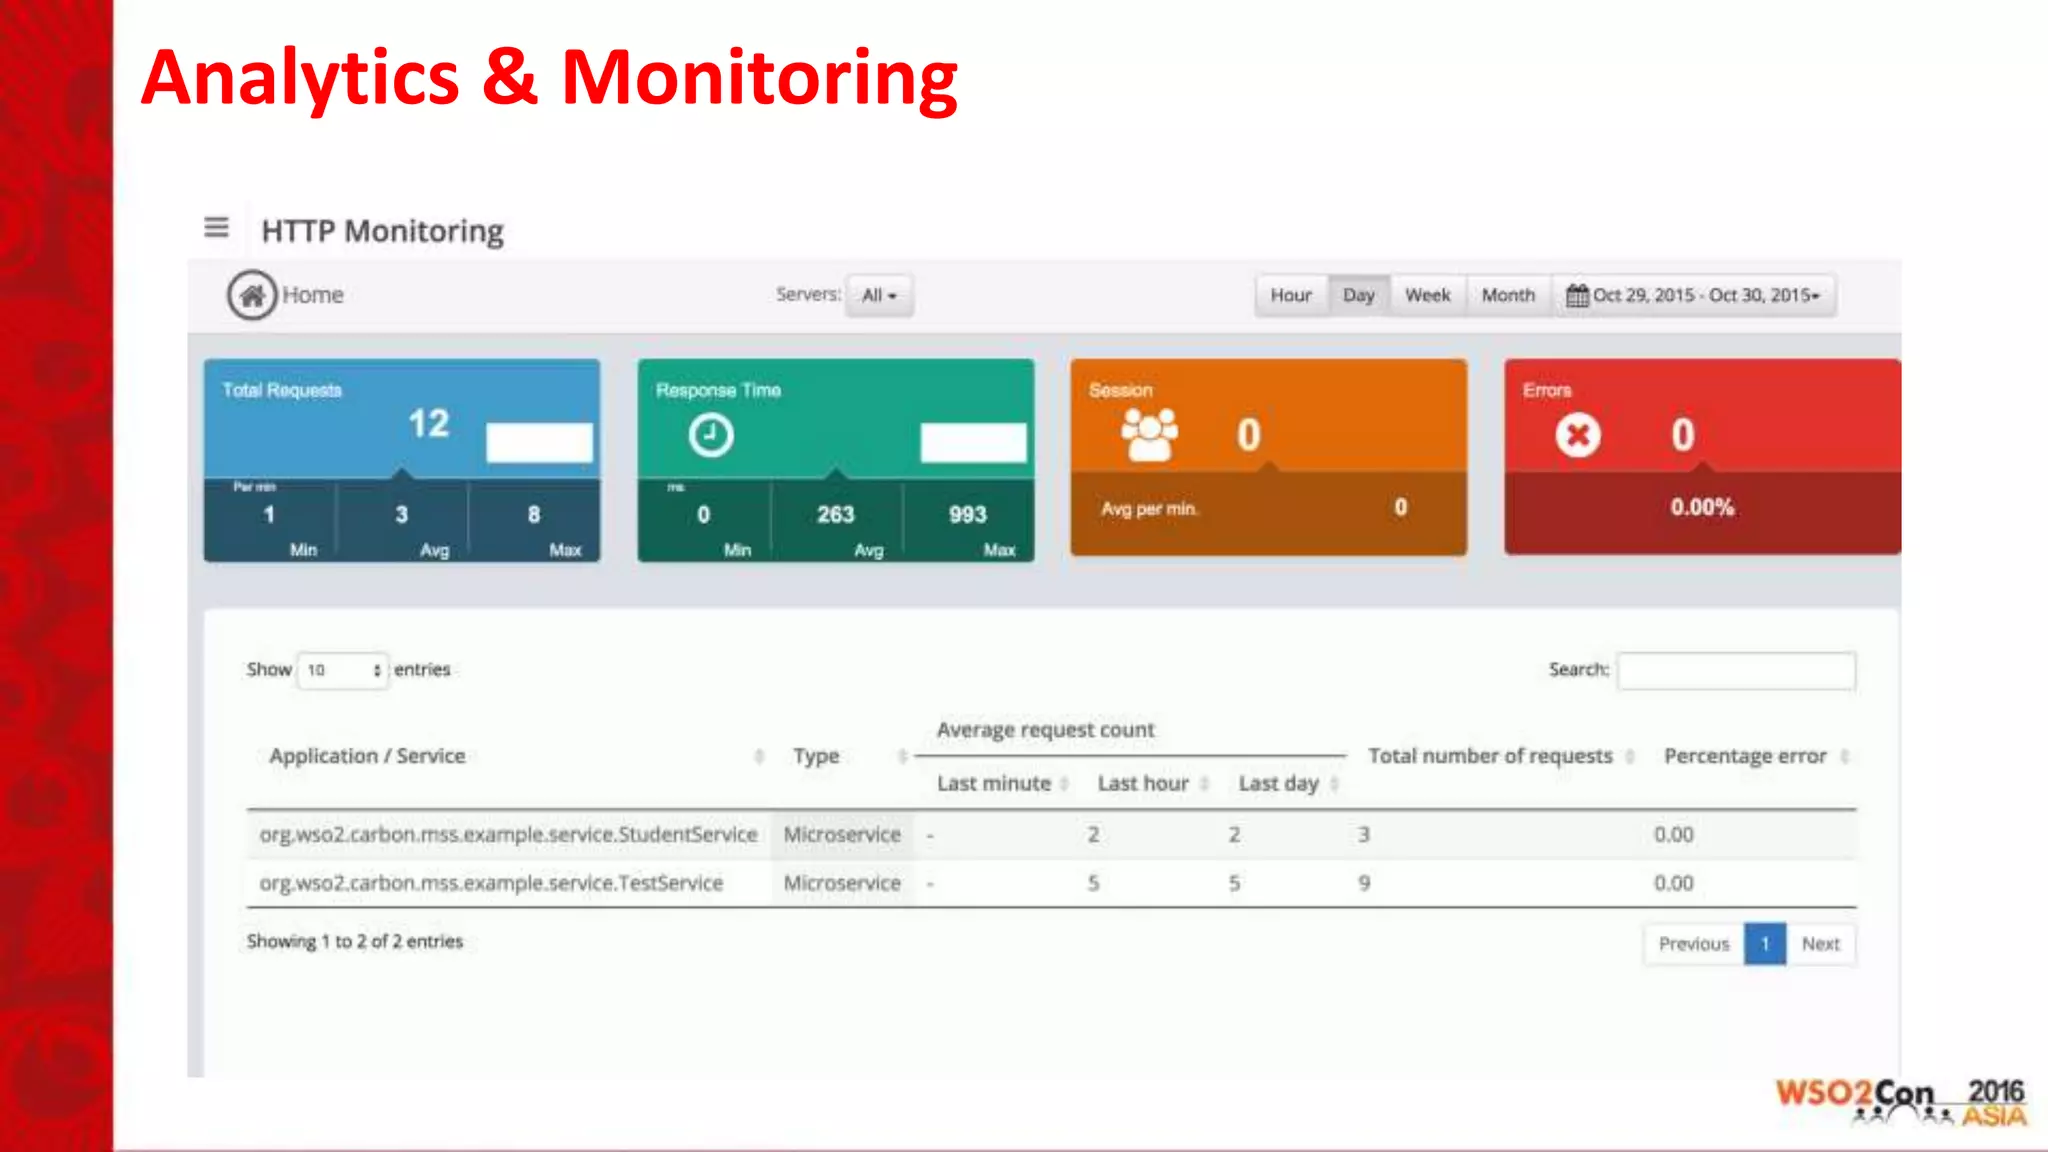Click the Total Requests value 12
The image size is (2048, 1152).
pos(429,424)
